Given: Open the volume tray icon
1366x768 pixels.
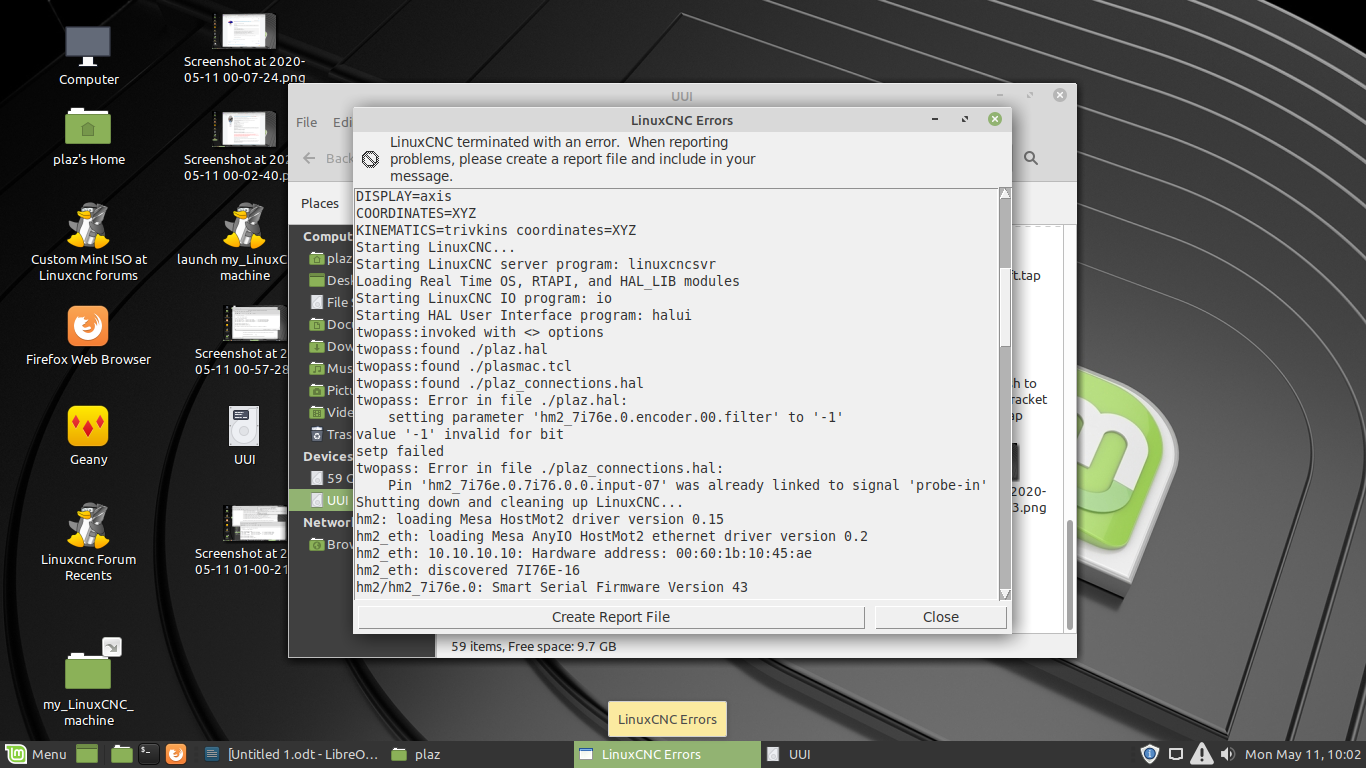Looking at the screenshot, I should click(x=1228, y=754).
